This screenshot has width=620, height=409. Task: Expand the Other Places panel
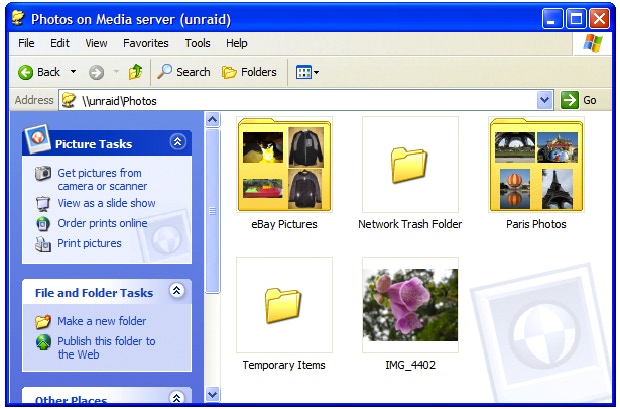(177, 399)
